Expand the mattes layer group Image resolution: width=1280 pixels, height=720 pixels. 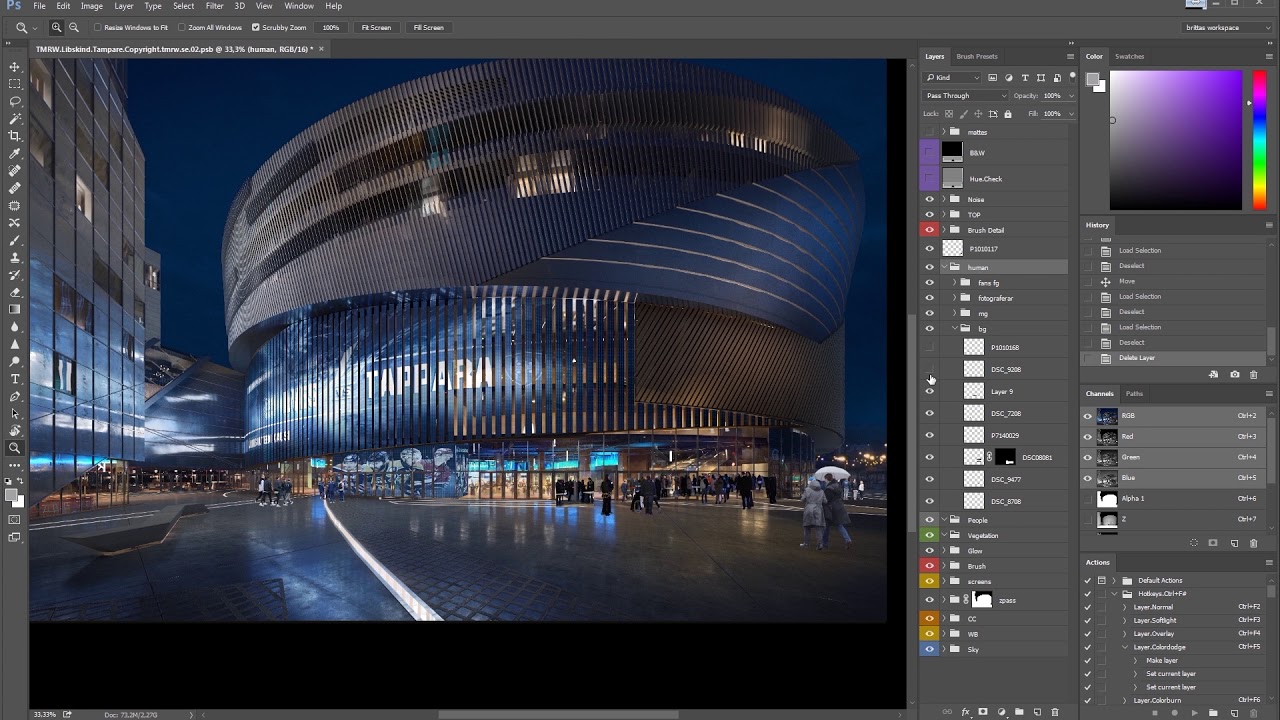pyautogui.click(x=943, y=131)
